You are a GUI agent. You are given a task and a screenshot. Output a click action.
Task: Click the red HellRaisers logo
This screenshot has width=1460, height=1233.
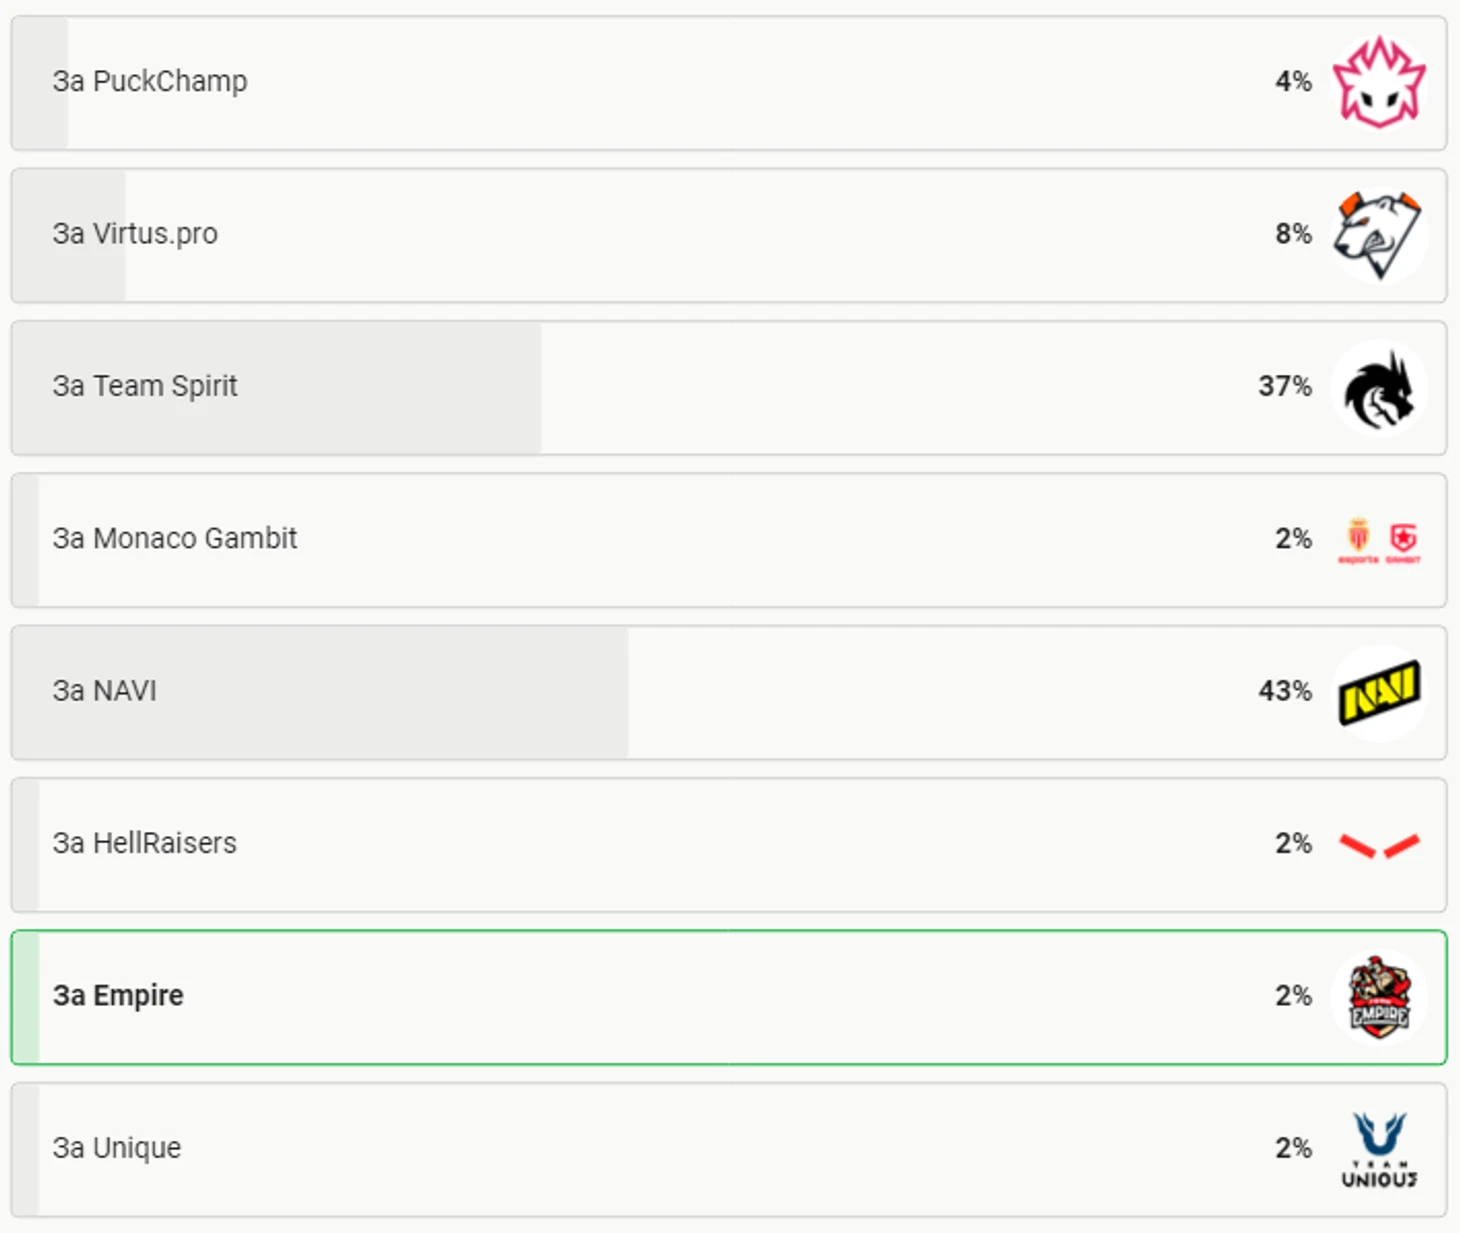(x=1379, y=845)
